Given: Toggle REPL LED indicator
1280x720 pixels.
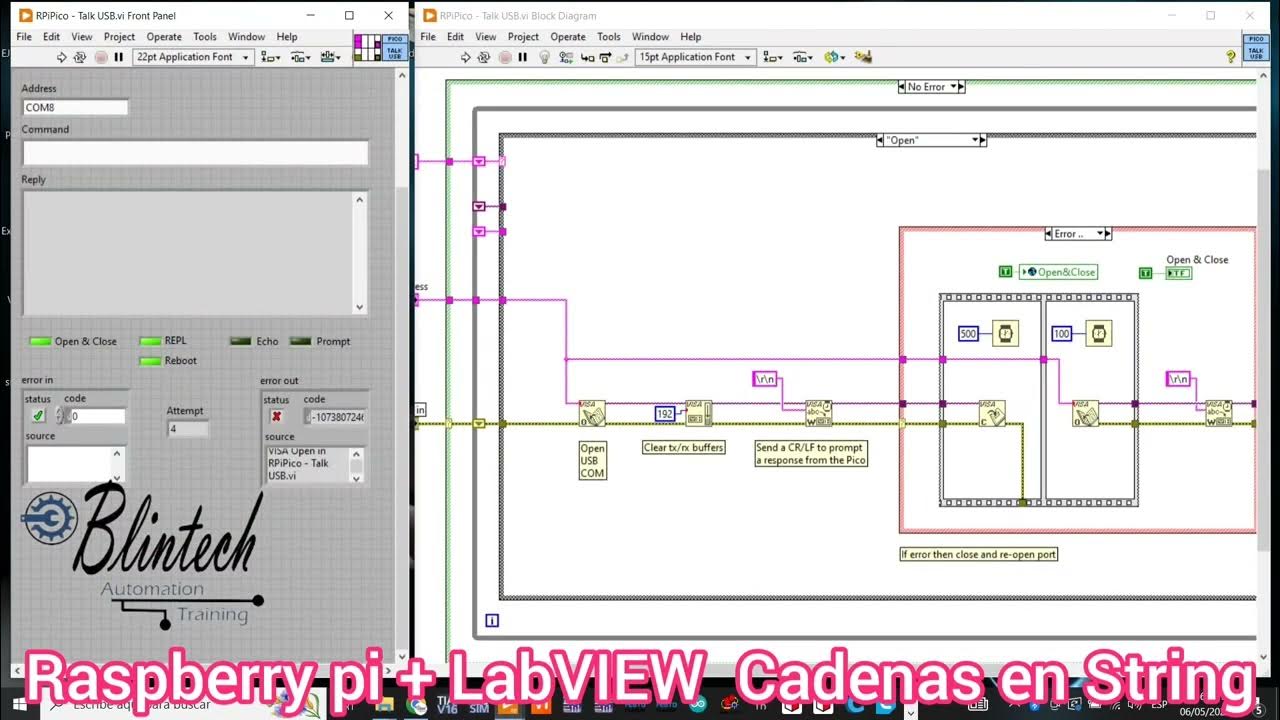Looking at the screenshot, I should [x=150, y=341].
